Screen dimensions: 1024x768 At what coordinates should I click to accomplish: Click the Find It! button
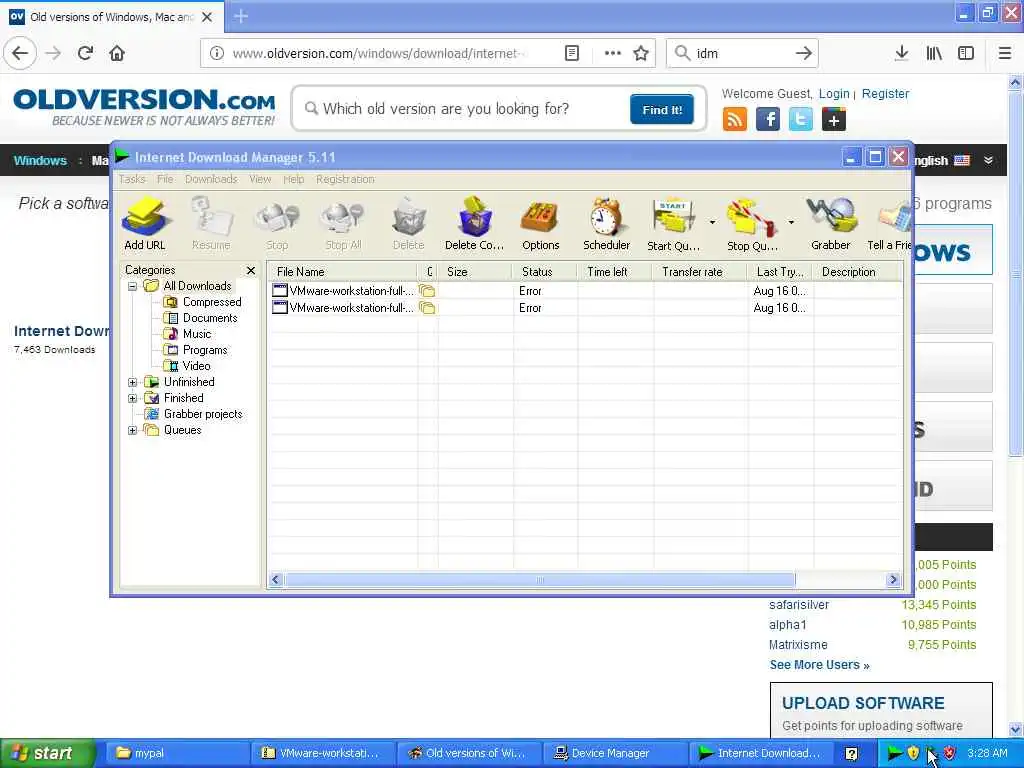tap(662, 109)
